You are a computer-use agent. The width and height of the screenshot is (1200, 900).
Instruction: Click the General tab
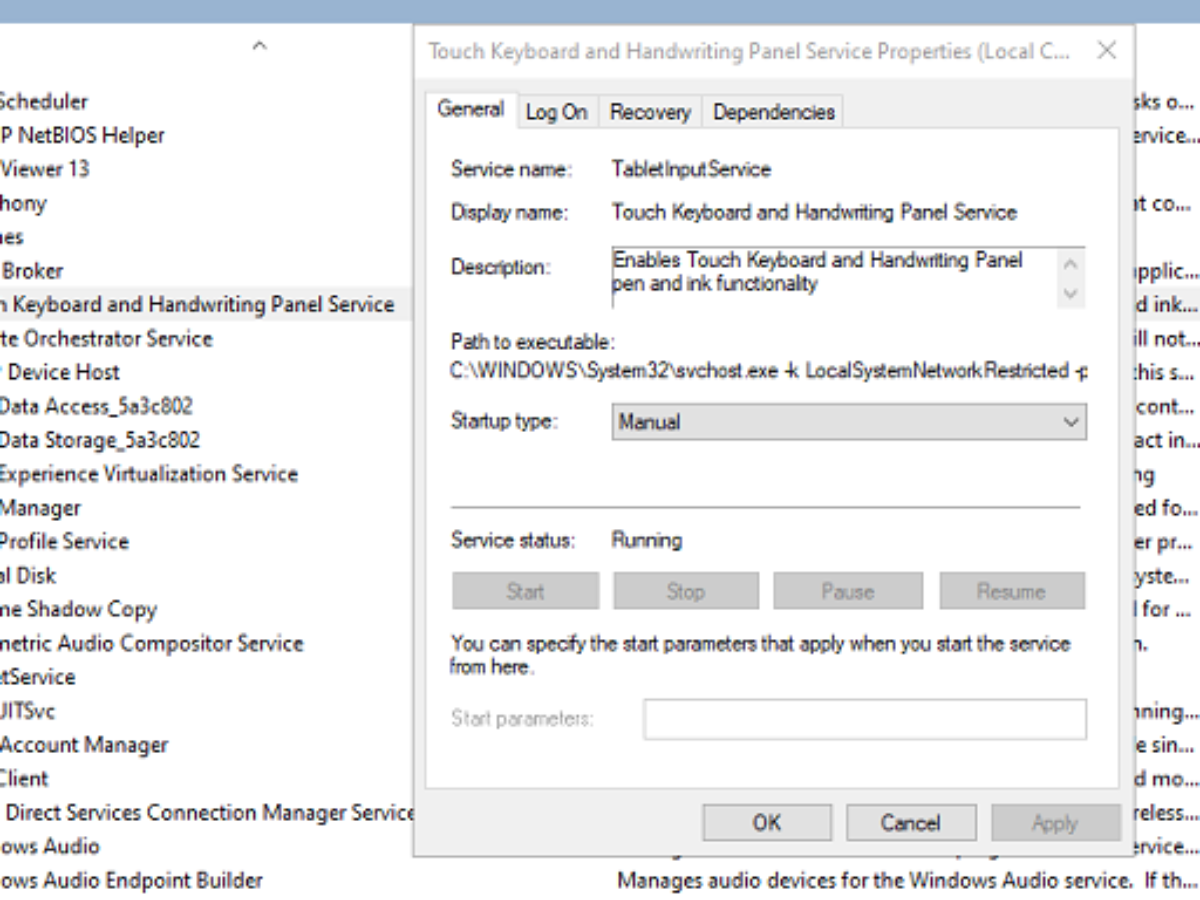click(x=470, y=110)
